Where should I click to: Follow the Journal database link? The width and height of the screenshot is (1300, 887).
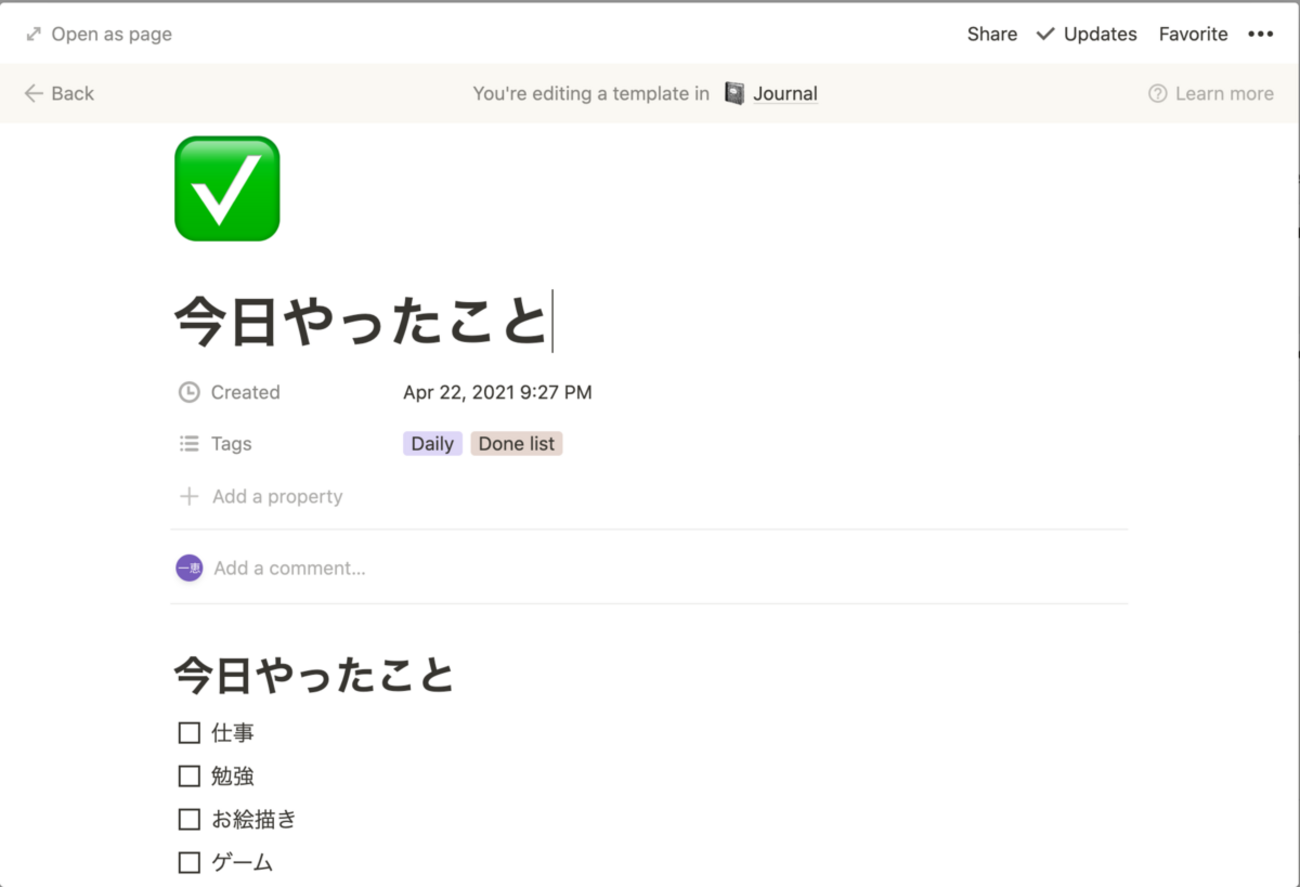785,93
